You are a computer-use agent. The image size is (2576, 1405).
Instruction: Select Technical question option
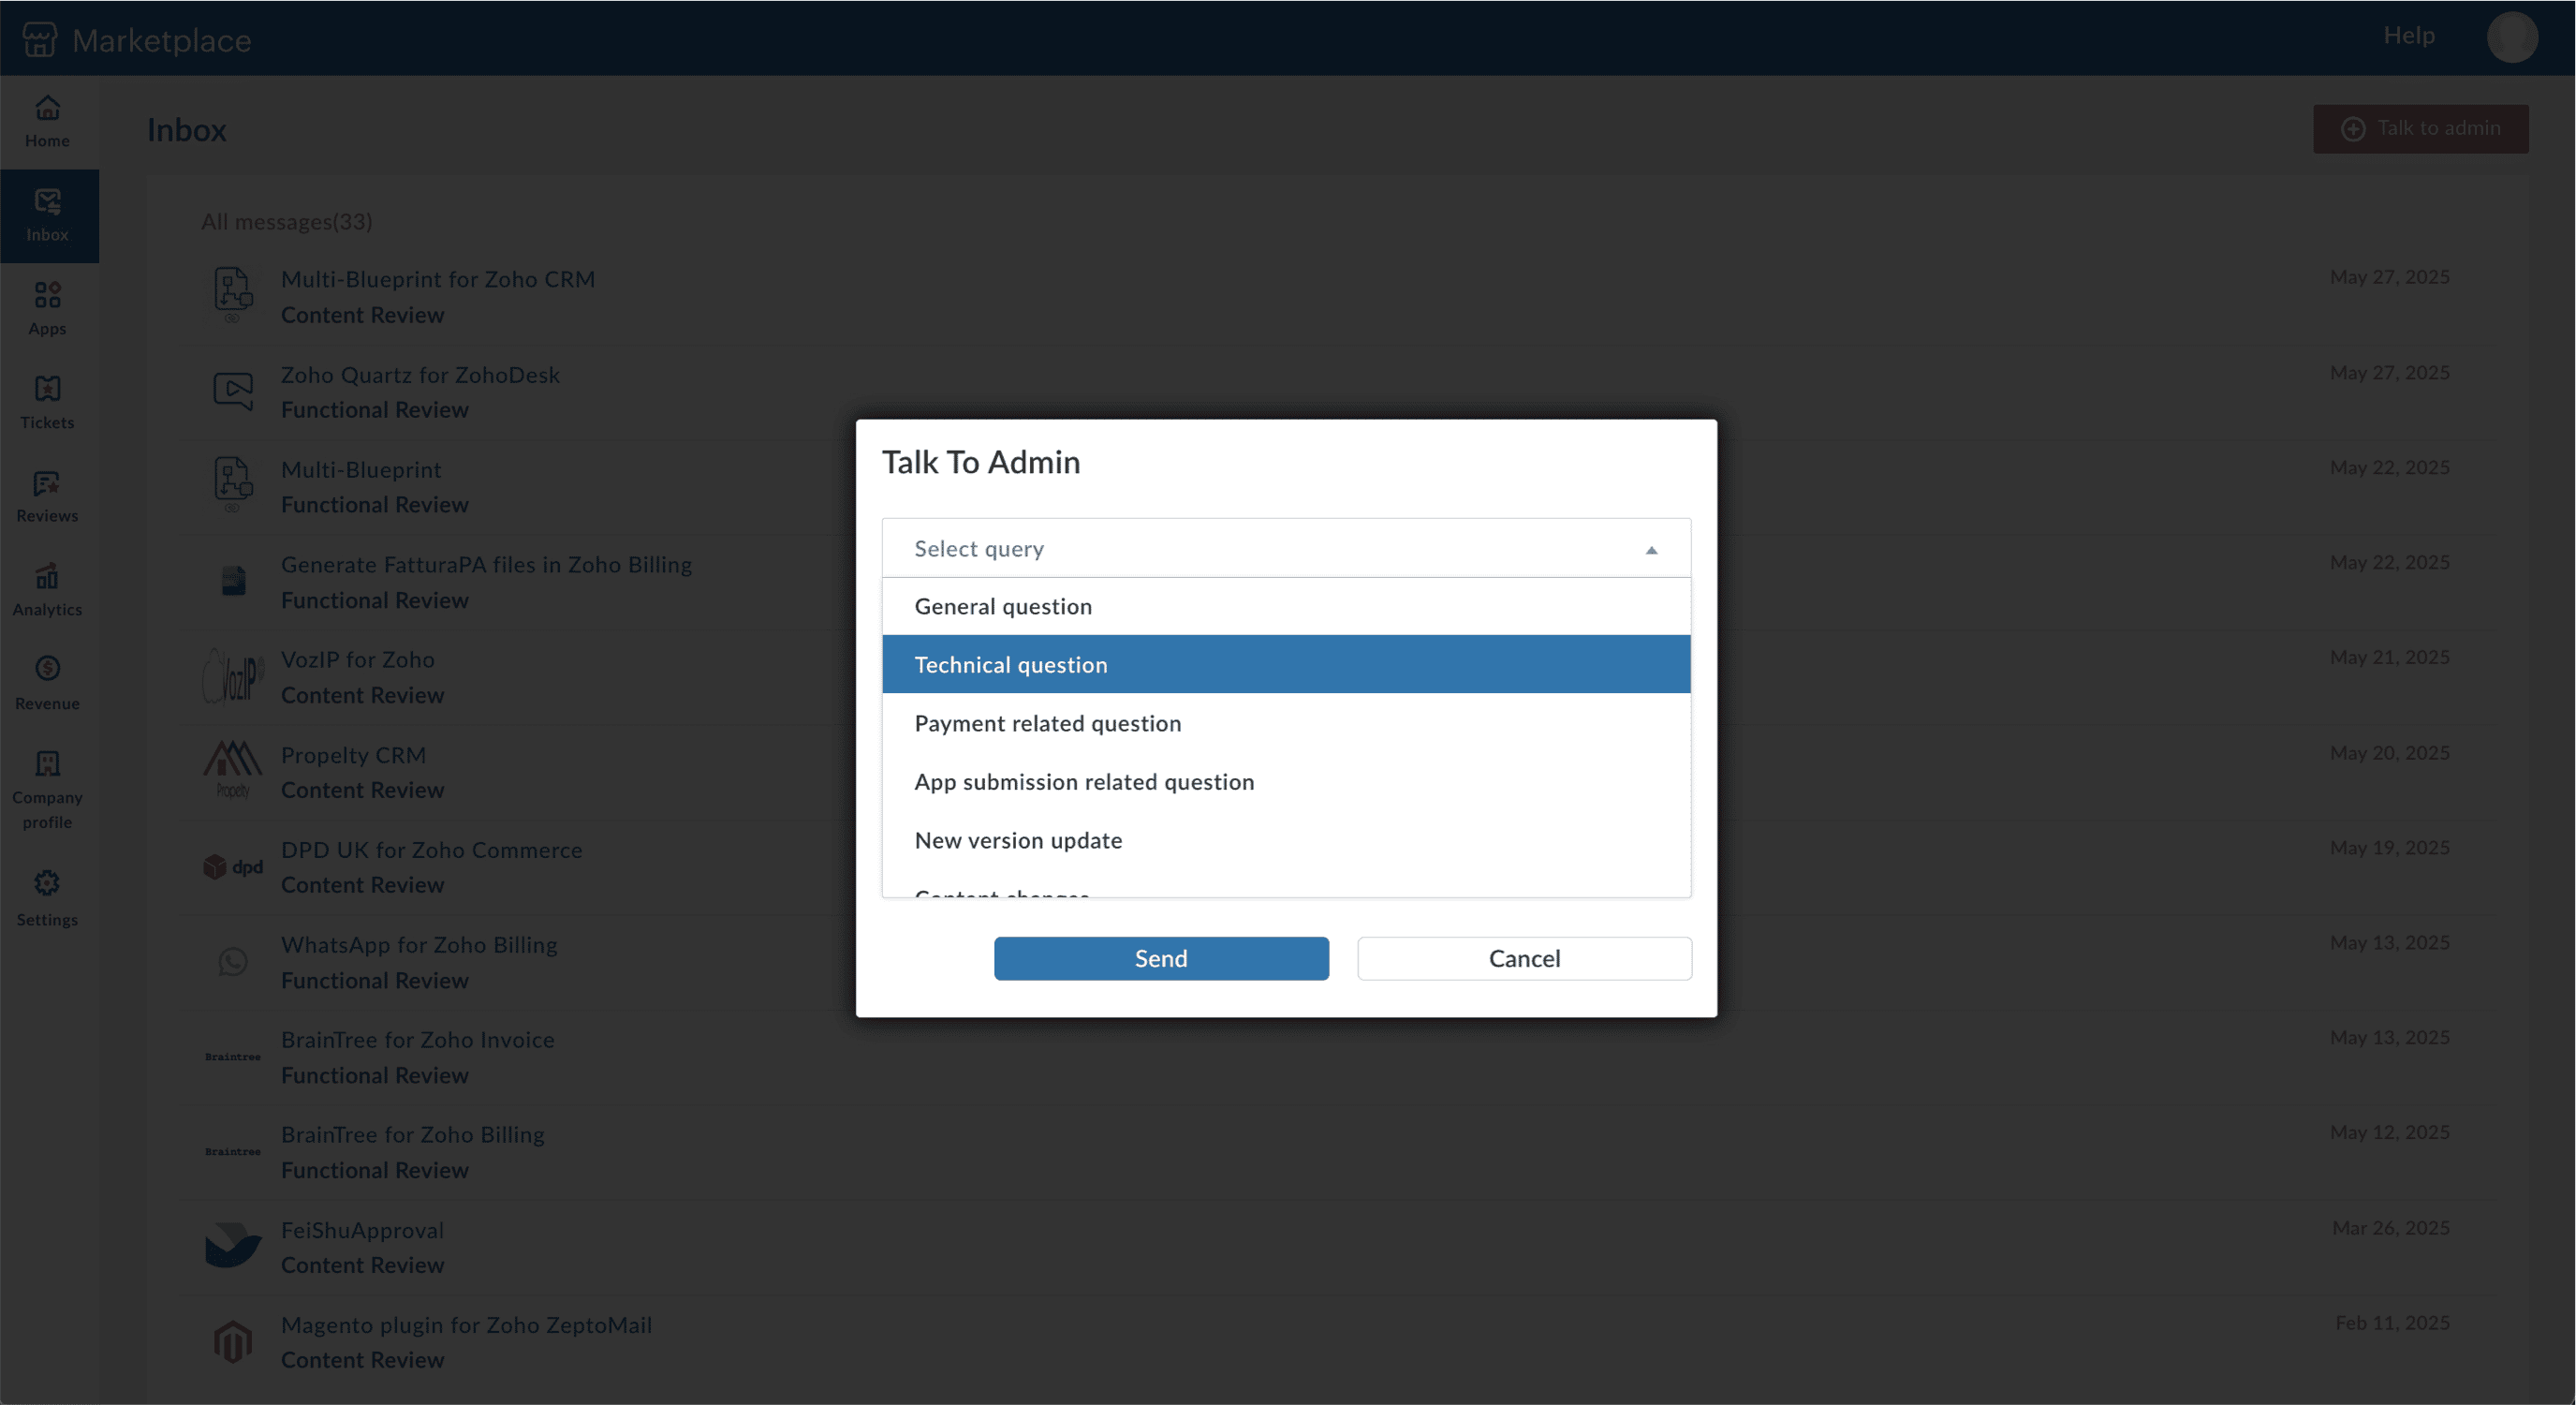click(1011, 664)
